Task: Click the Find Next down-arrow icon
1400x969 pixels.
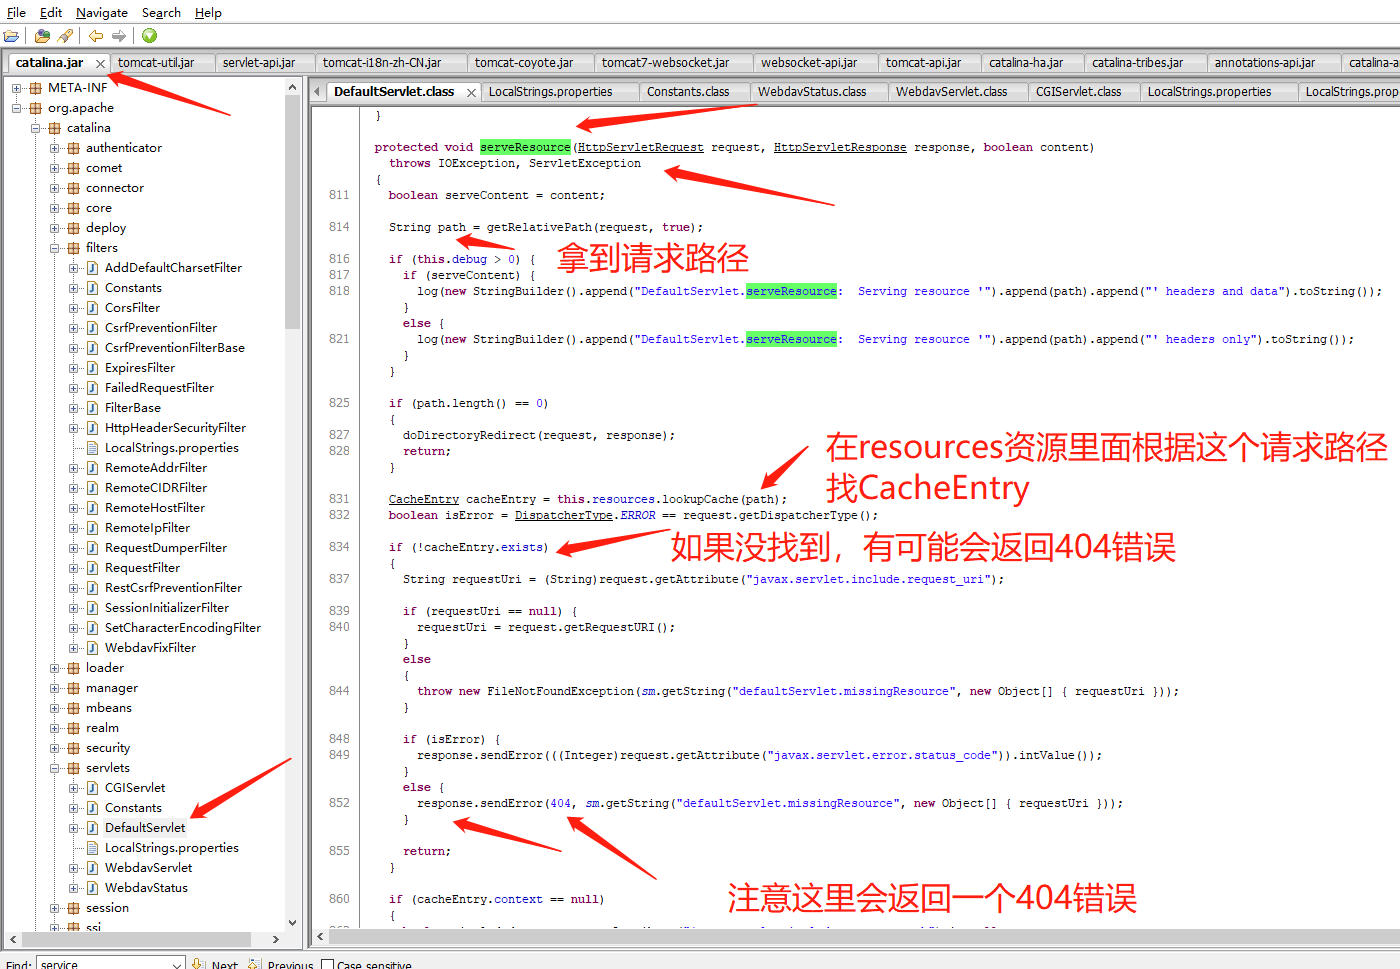Action: 198,964
